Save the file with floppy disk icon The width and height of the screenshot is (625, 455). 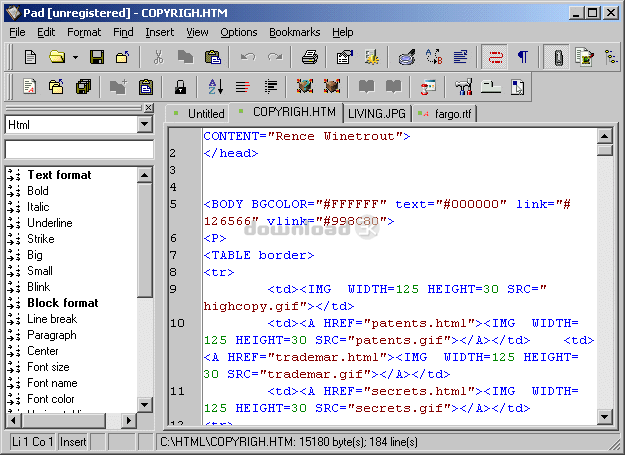click(97, 57)
